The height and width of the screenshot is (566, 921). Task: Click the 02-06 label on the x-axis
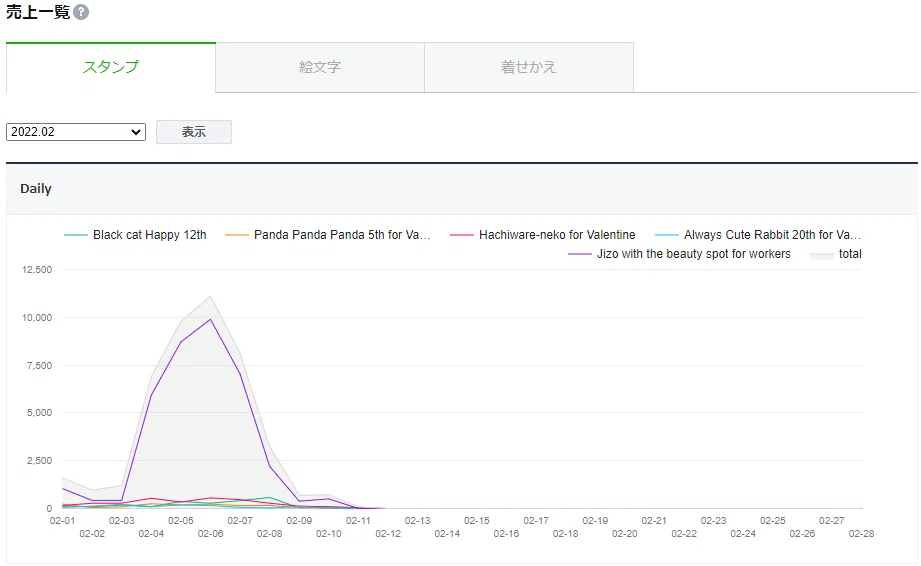(x=210, y=534)
